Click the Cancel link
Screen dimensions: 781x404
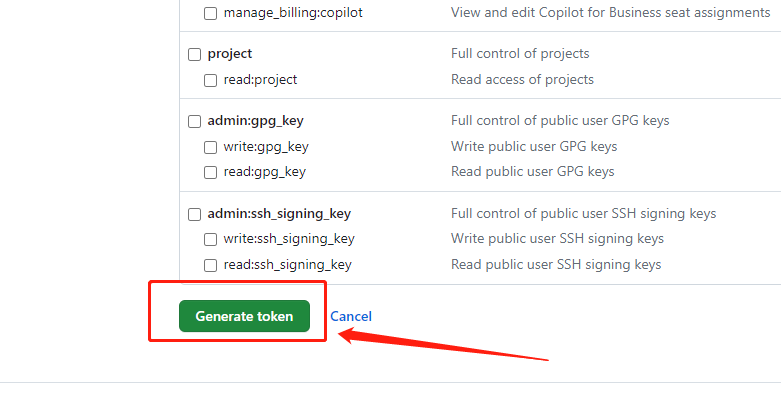351,316
